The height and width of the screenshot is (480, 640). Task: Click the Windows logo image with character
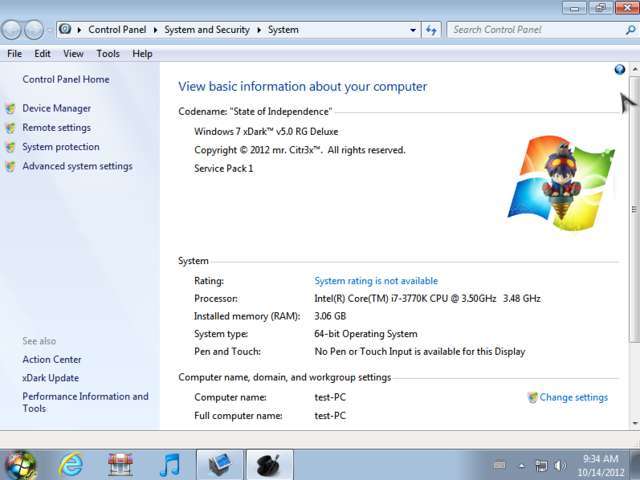[x=562, y=183]
